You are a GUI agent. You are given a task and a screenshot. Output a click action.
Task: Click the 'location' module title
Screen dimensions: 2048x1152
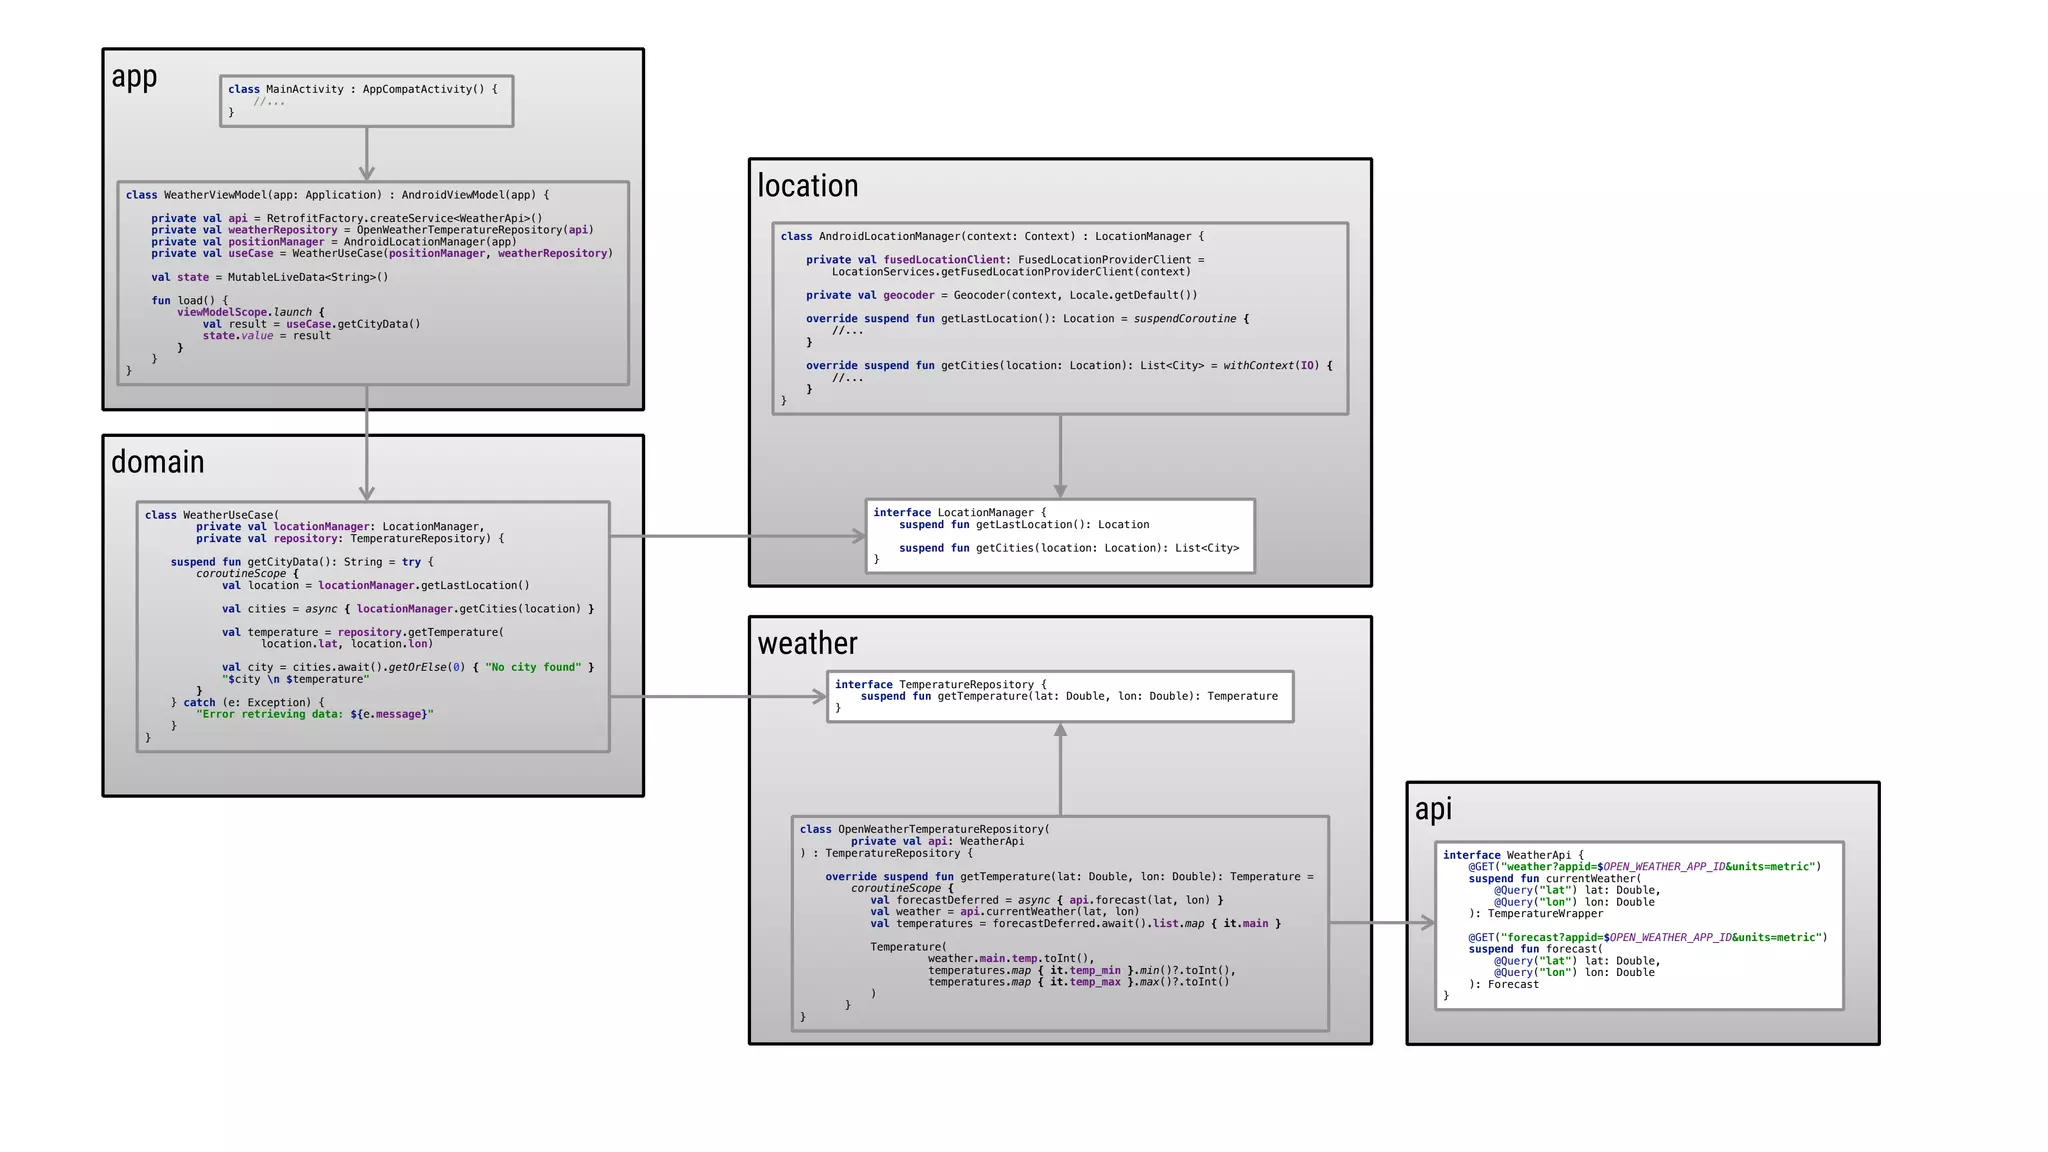coord(808,186)
